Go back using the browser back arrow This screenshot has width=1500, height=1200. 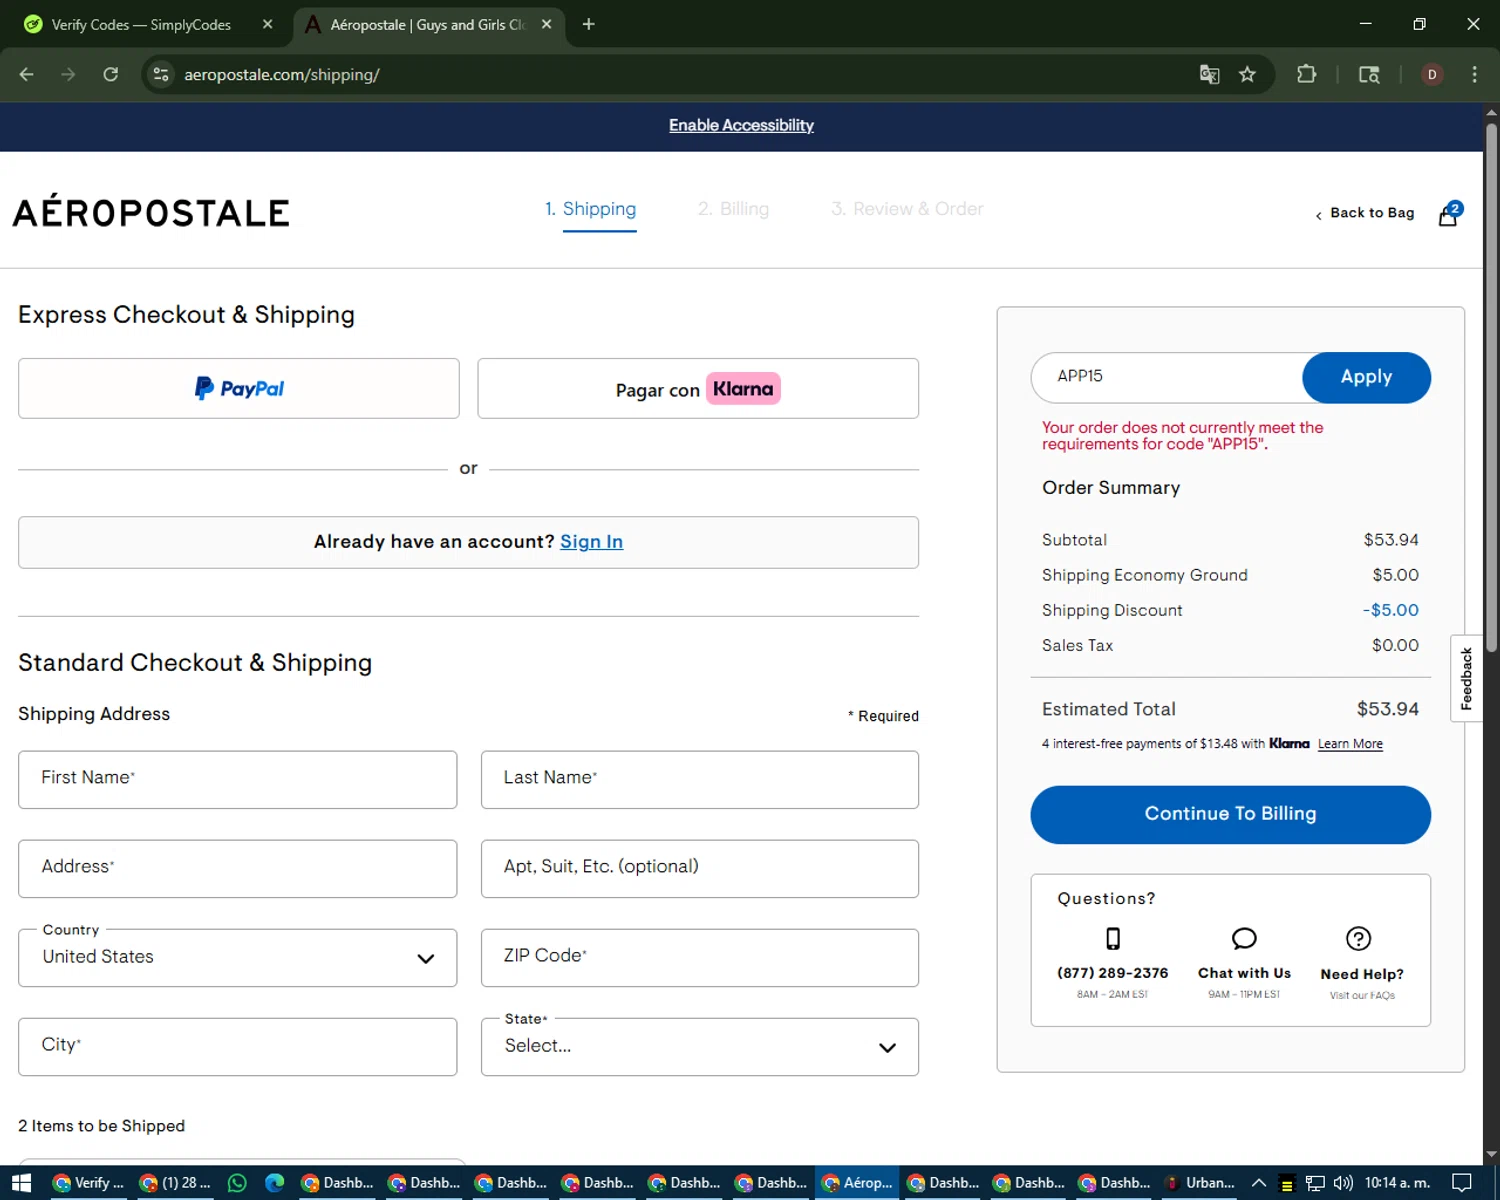[x=27, y=74]
